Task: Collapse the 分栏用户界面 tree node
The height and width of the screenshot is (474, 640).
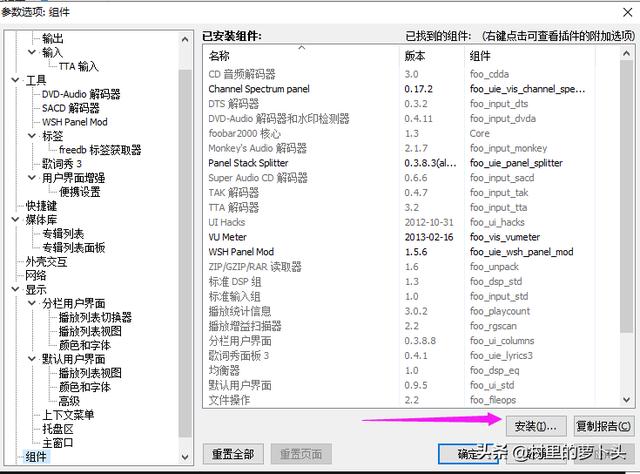Action: [32, 303]
